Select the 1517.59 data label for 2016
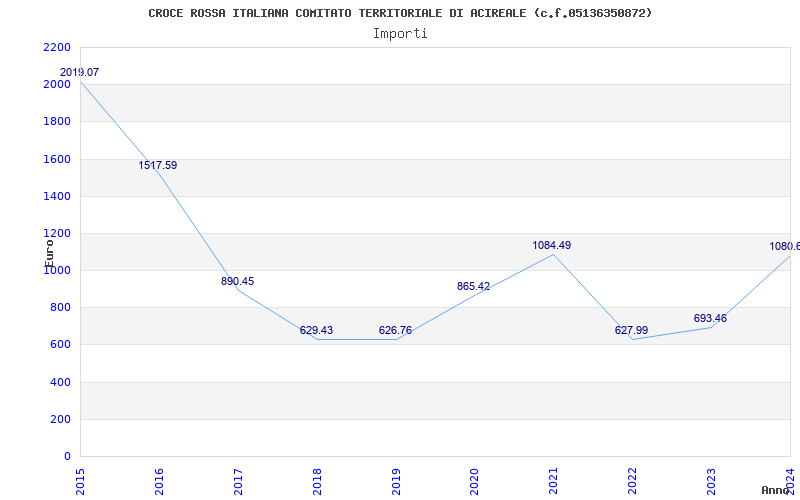Screen dimensions: 800x500 (x=158, y=165)
